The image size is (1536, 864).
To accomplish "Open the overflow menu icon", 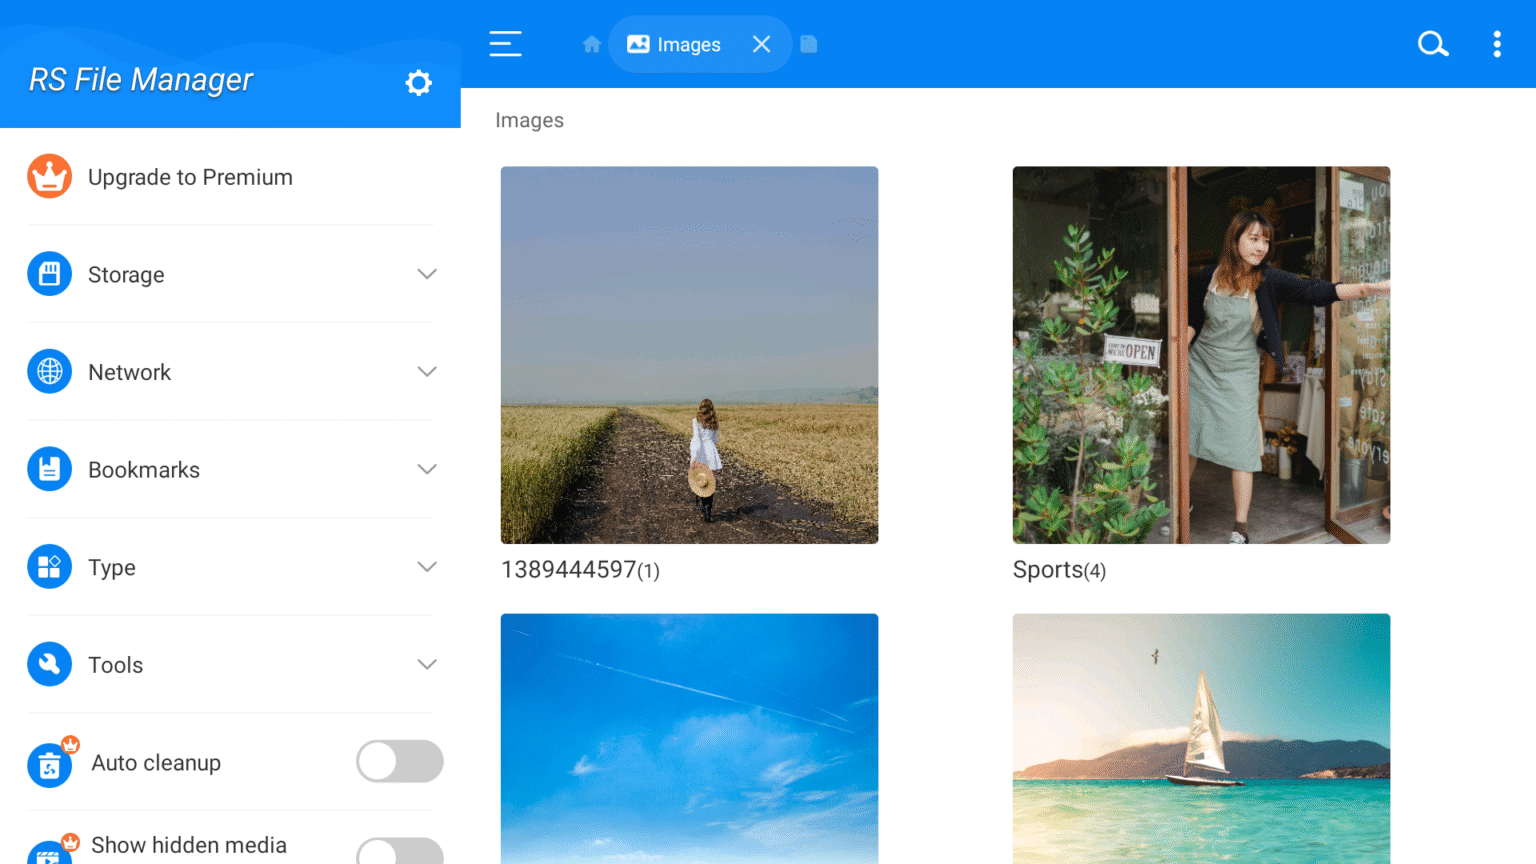I will click(x=1497, y=44).
